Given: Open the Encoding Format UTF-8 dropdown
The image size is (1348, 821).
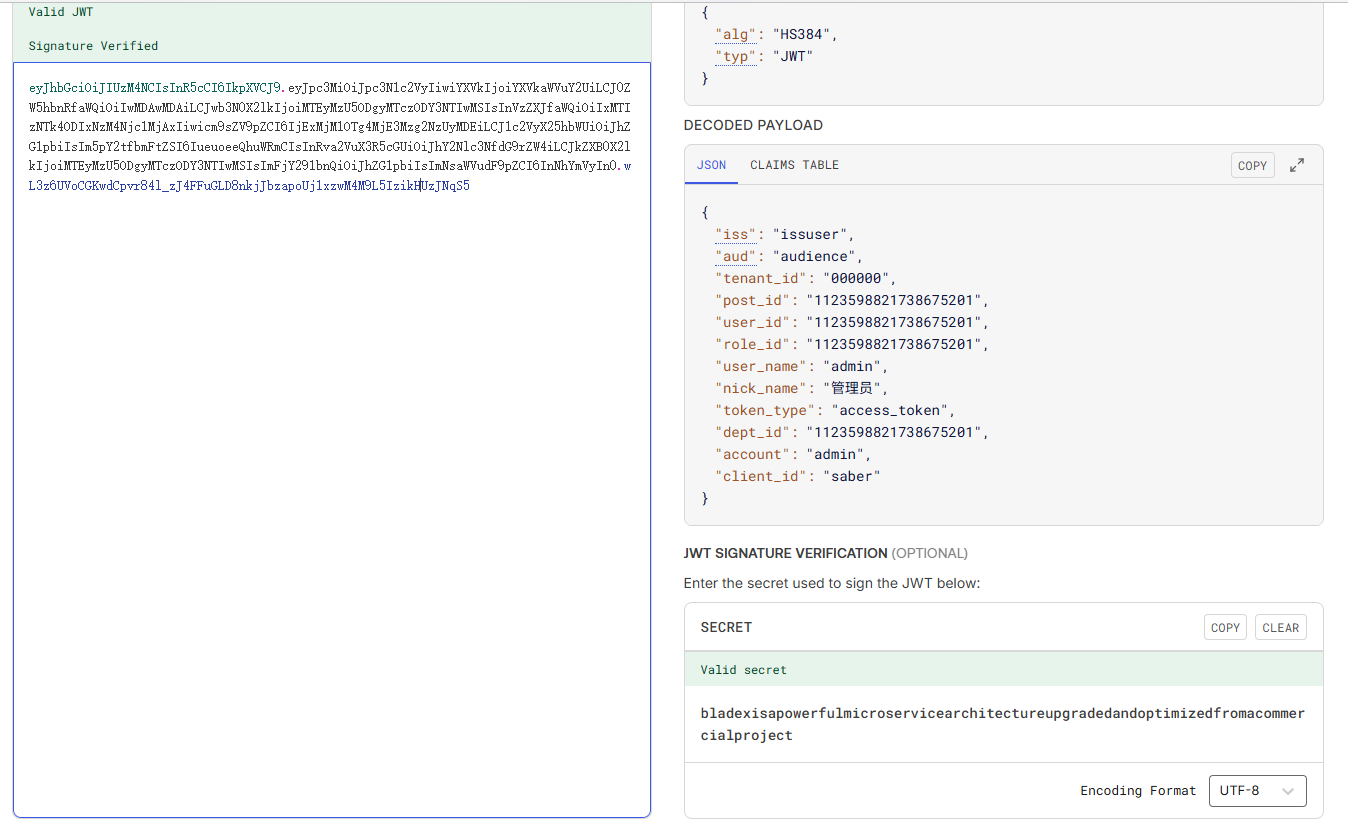Looking at the screenshot, I should 1257,790.
